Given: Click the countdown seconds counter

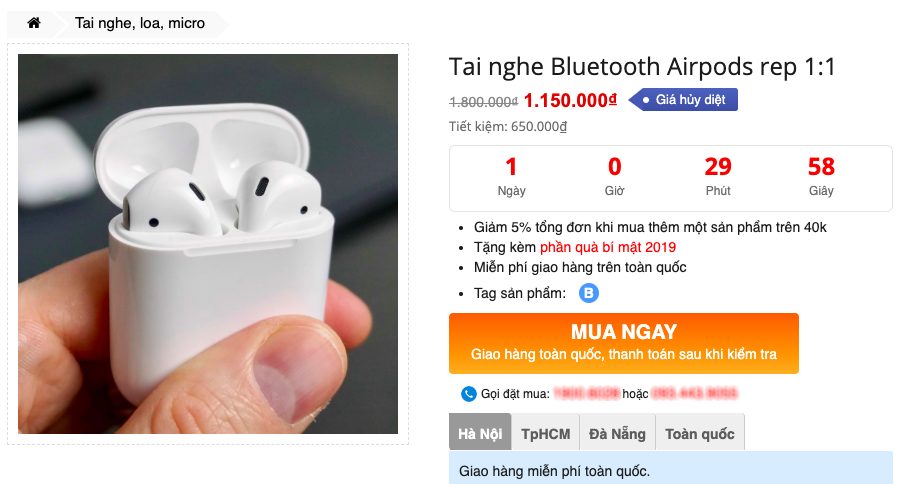Looking at the screenshot, I should [821, 177].
